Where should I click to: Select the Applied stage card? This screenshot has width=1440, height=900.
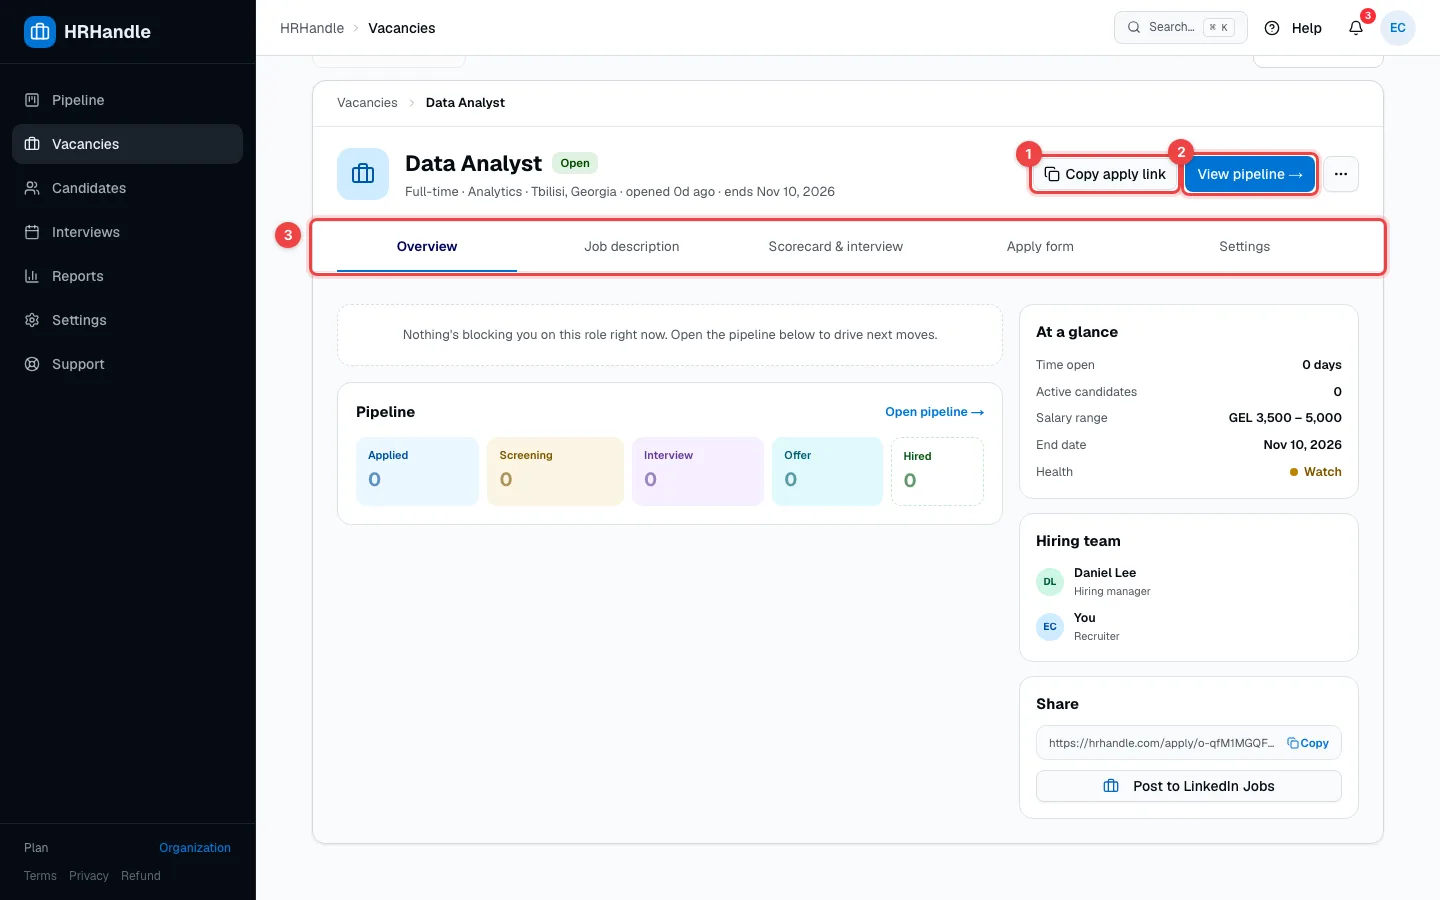click(x=417, y=471)
